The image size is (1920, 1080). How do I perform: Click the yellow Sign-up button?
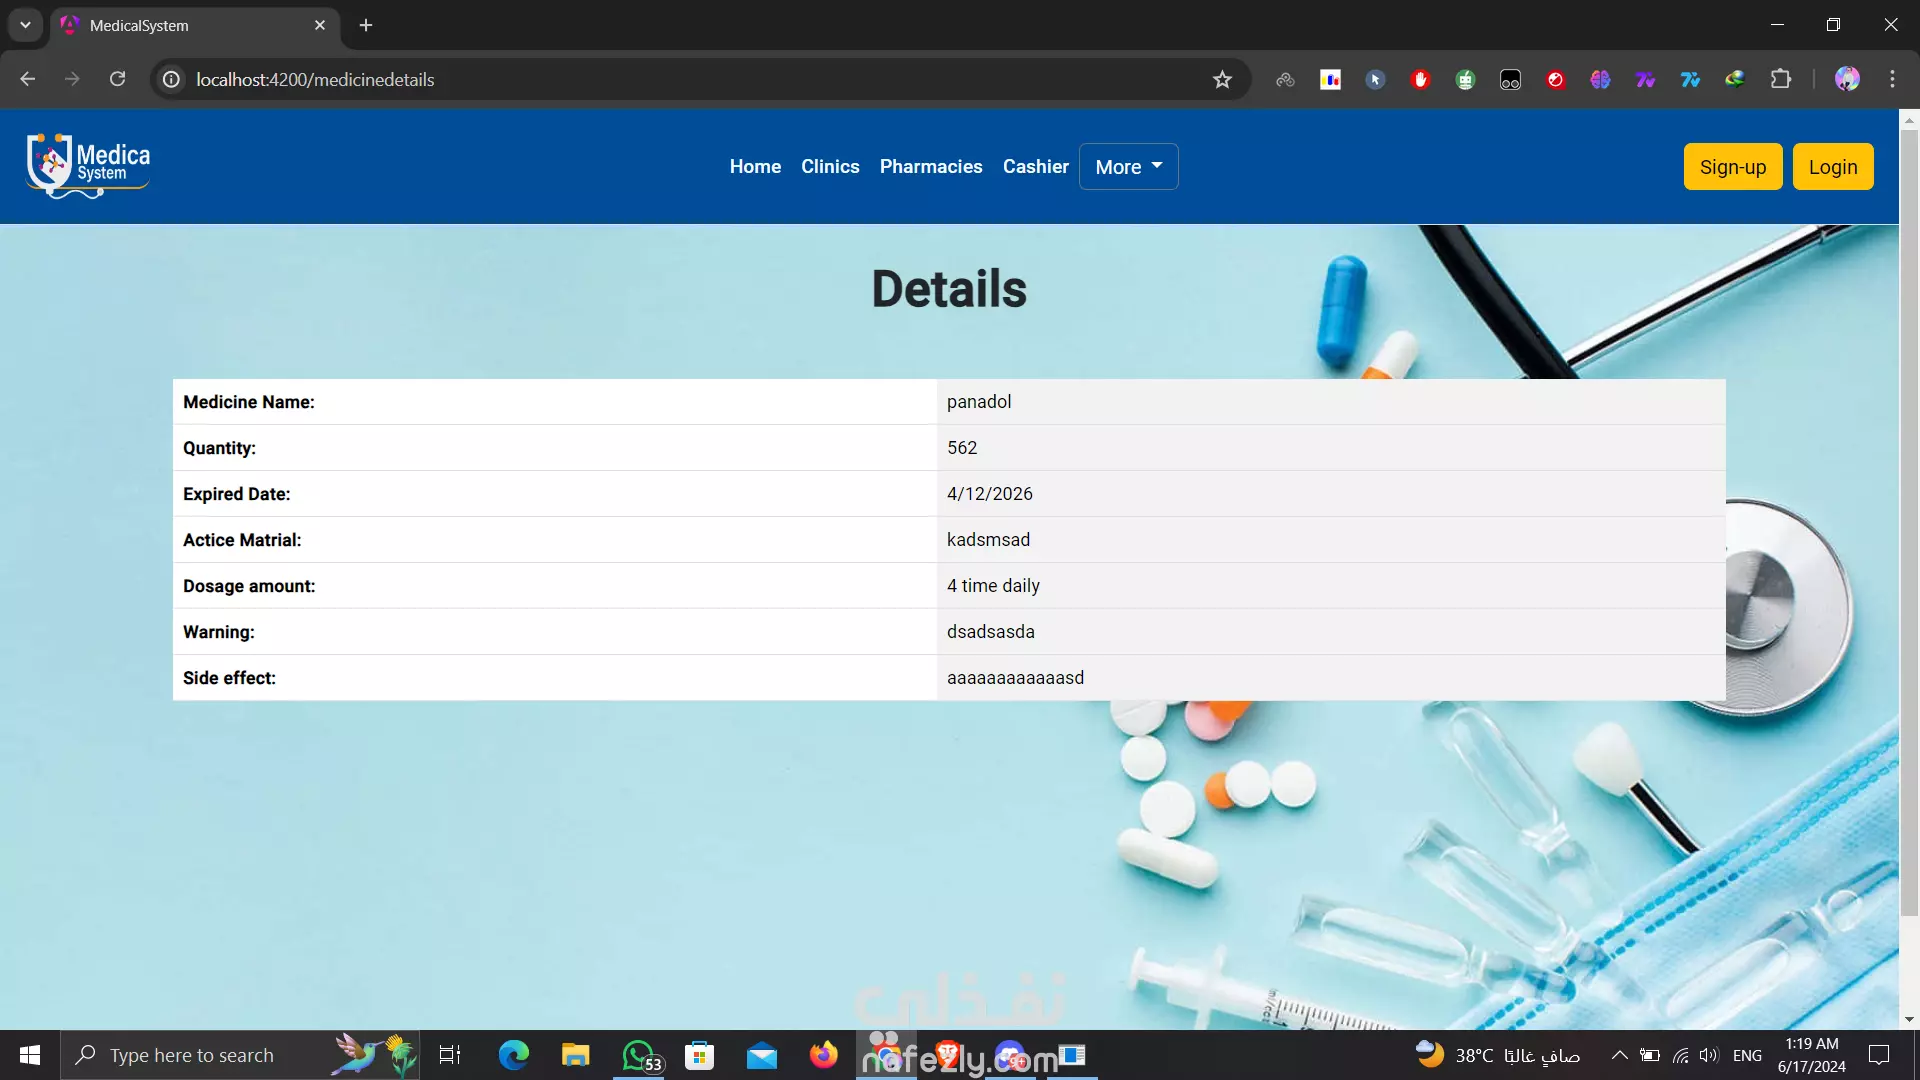(x=1733, y=167)
